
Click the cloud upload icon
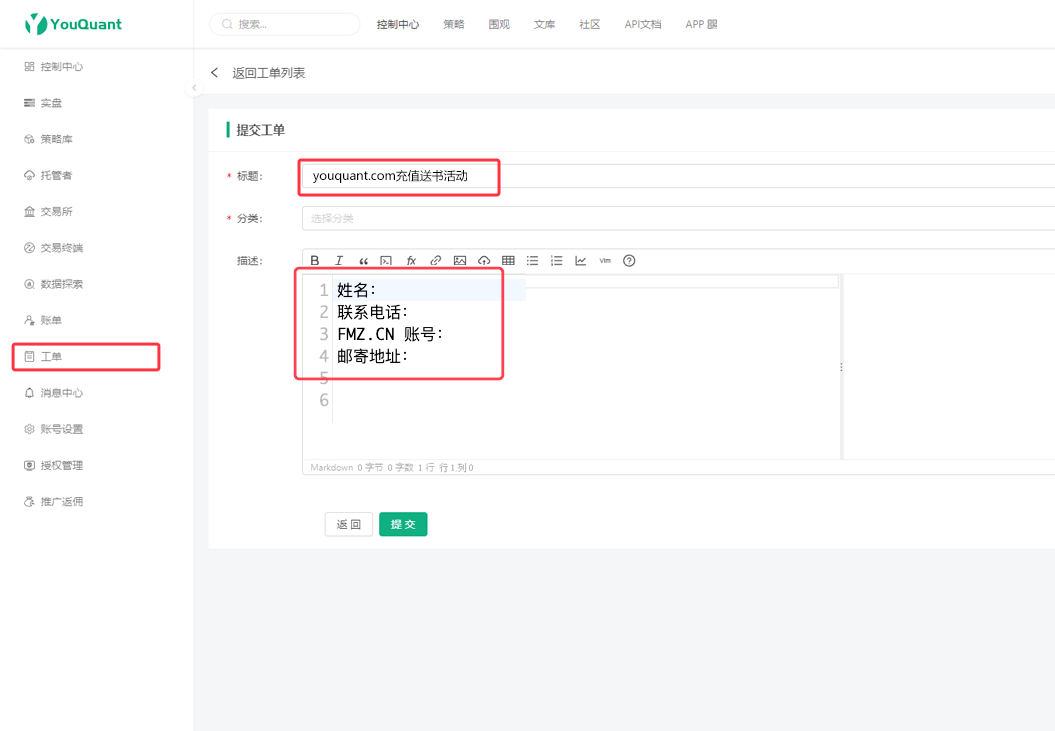(x=484, y=260)
